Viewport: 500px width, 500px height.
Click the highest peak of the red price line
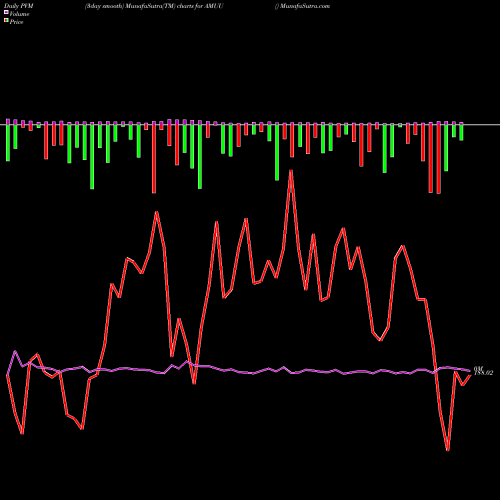pyautogui.click(x=291, y=171)
